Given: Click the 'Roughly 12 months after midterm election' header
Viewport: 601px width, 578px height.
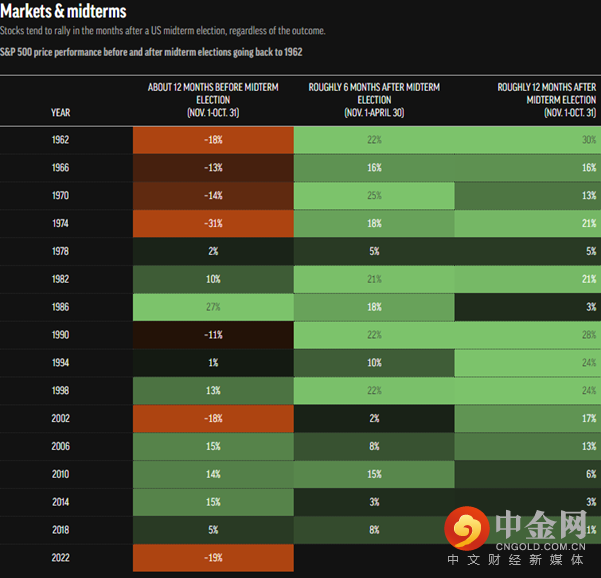Looking at the screenshot, I should (547, 100).
